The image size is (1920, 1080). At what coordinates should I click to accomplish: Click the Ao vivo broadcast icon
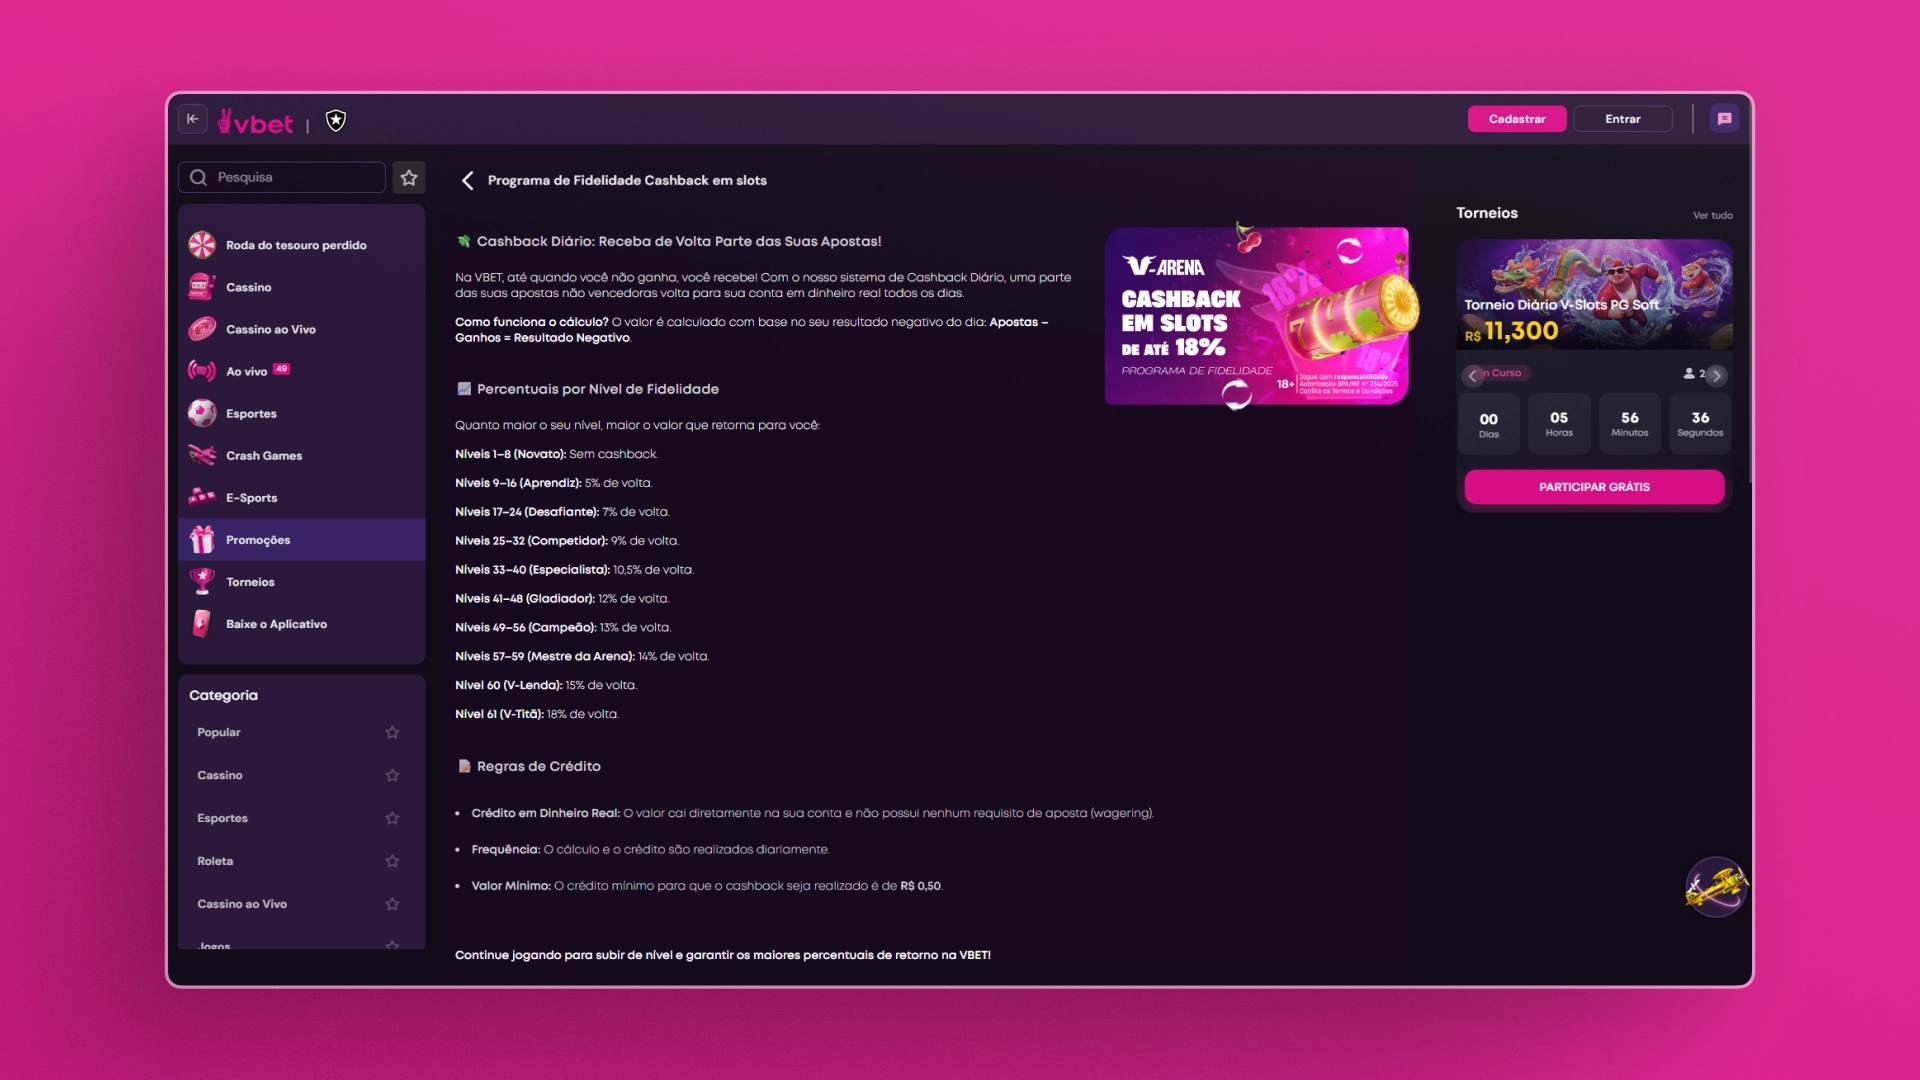202,371
